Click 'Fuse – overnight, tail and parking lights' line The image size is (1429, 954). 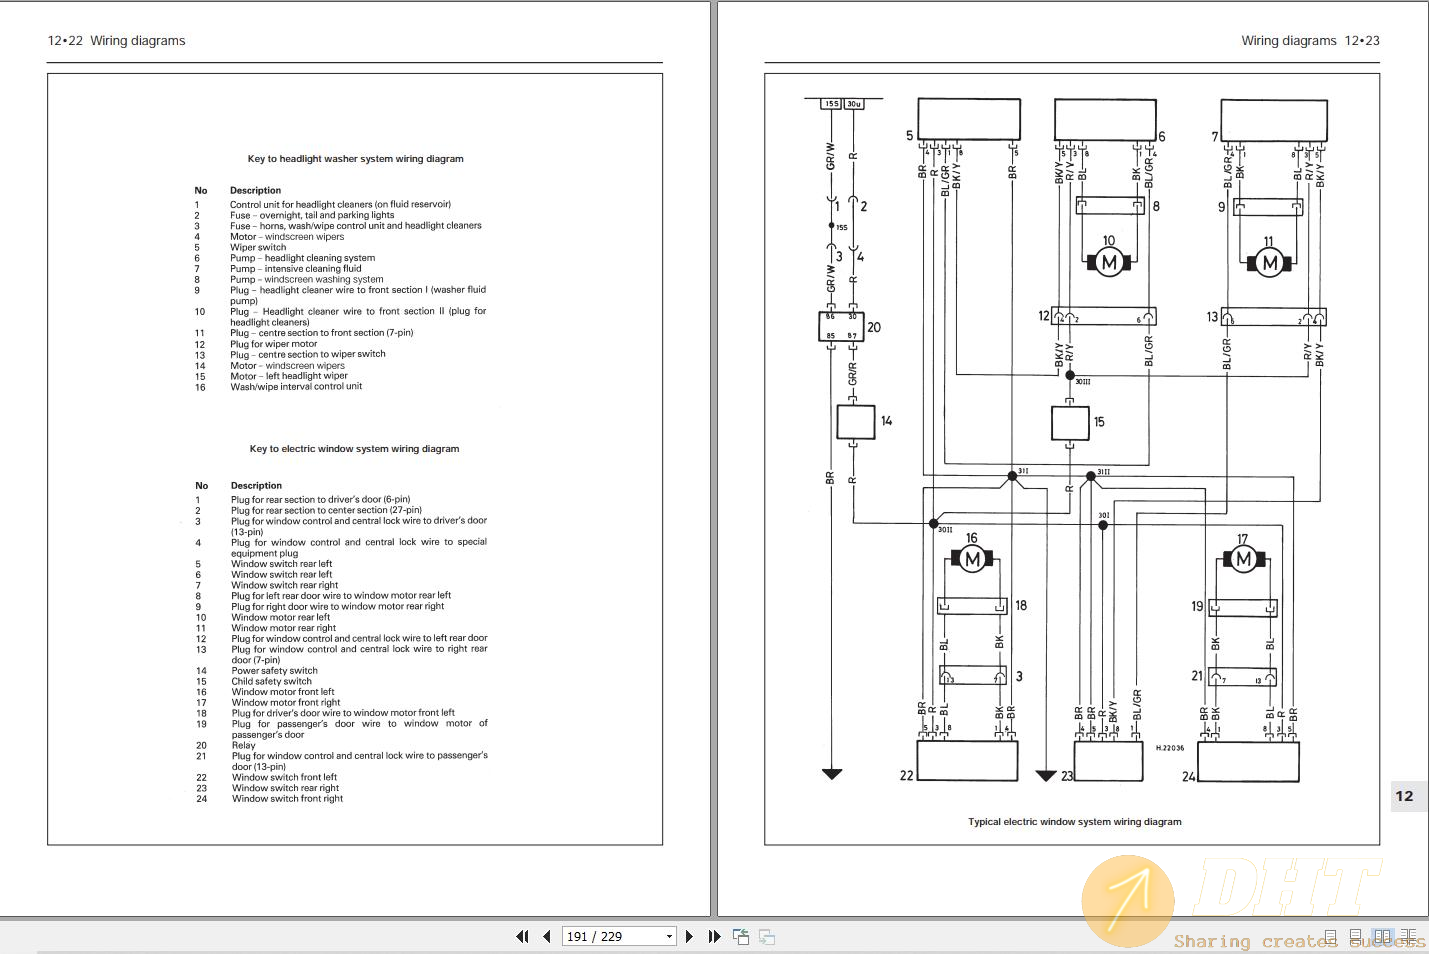(312, 215)
